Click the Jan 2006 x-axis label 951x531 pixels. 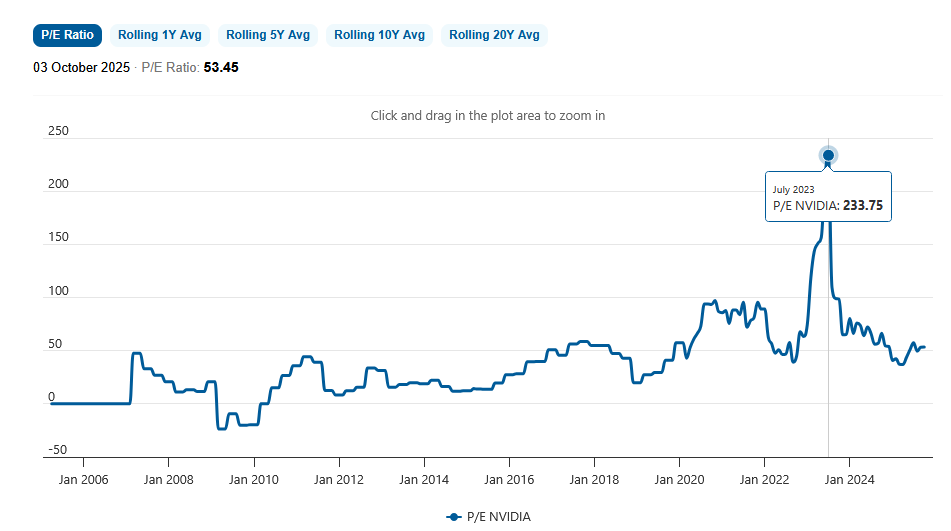pyautogui.click(x=83, y=478)
